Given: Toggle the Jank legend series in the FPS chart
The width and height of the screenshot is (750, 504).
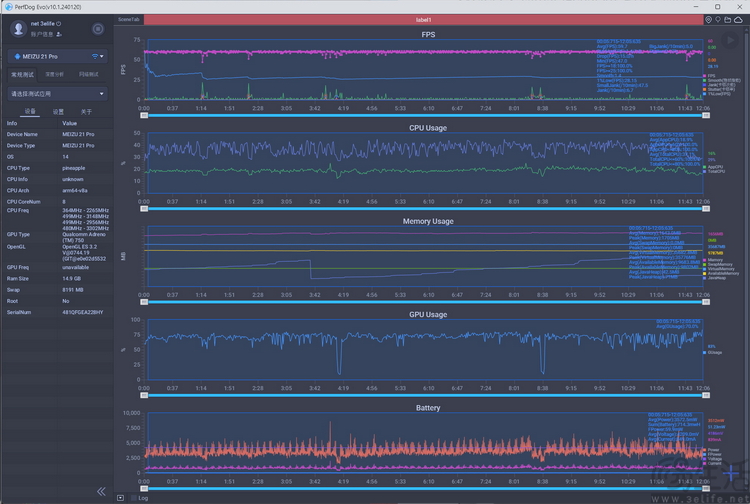Looking at the screenshot, I should tap(719, 85).
